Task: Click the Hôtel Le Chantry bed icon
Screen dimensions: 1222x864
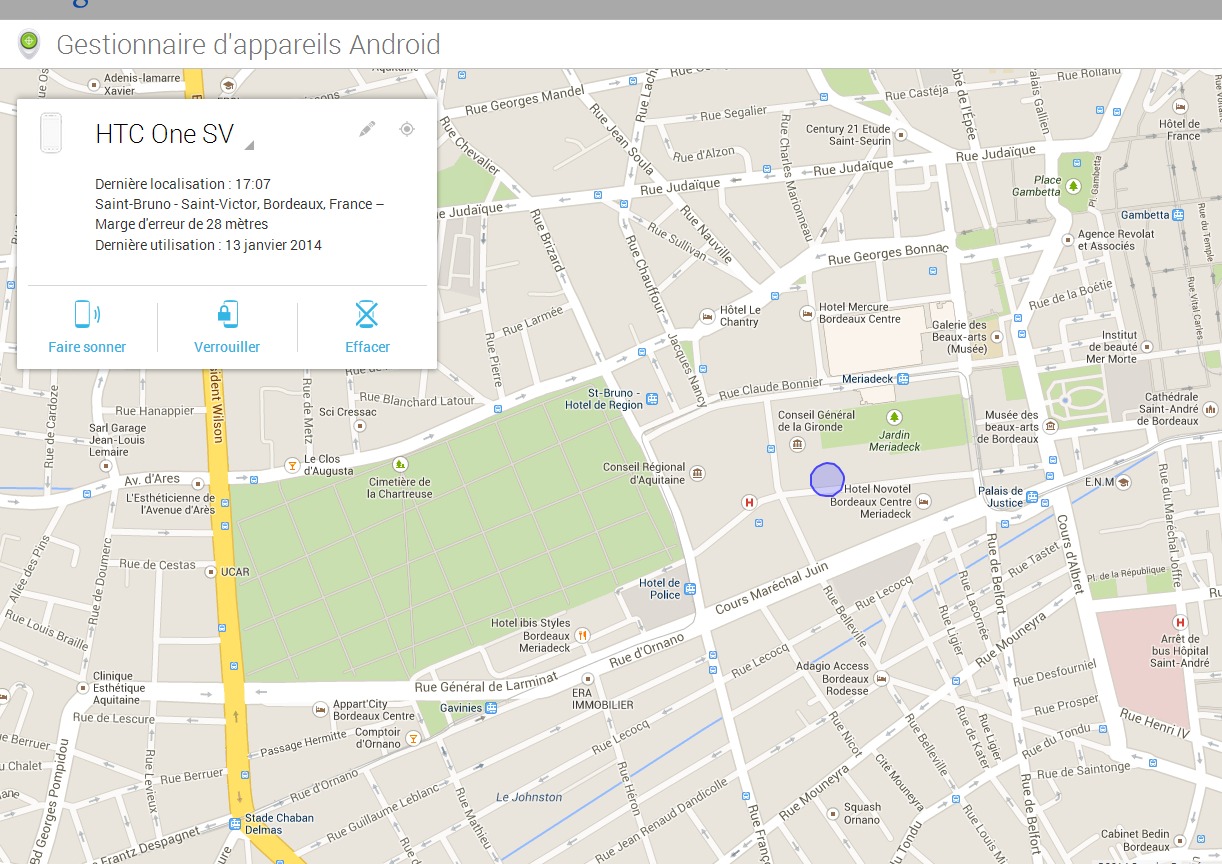Action: (708, 316)
